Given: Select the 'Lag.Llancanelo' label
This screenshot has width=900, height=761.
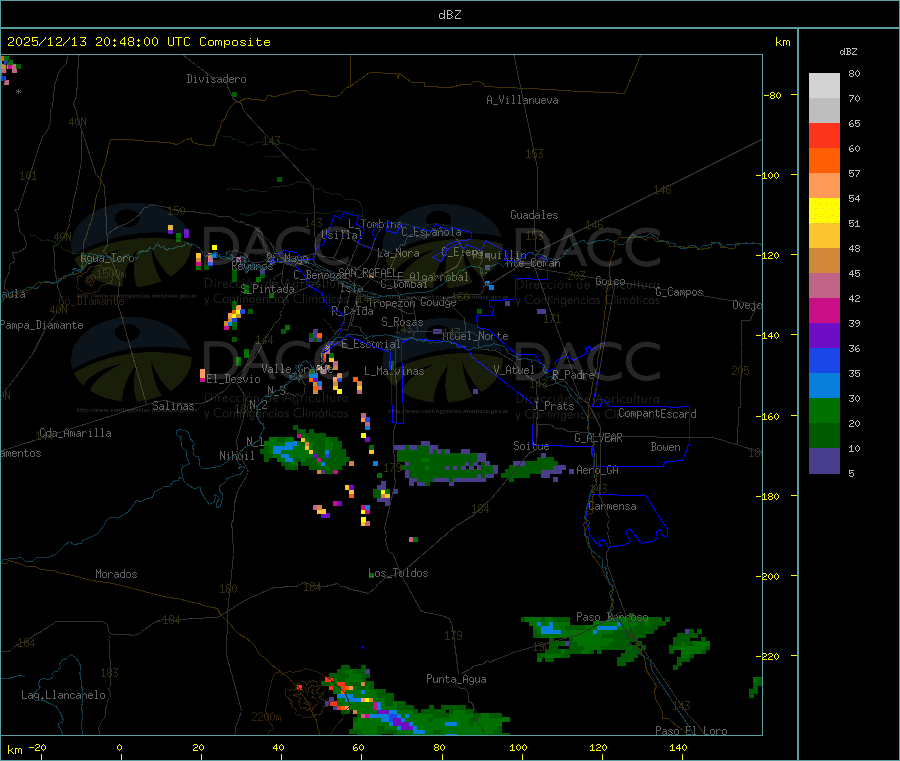Looking at the screenshot, I should pos(63,695).
